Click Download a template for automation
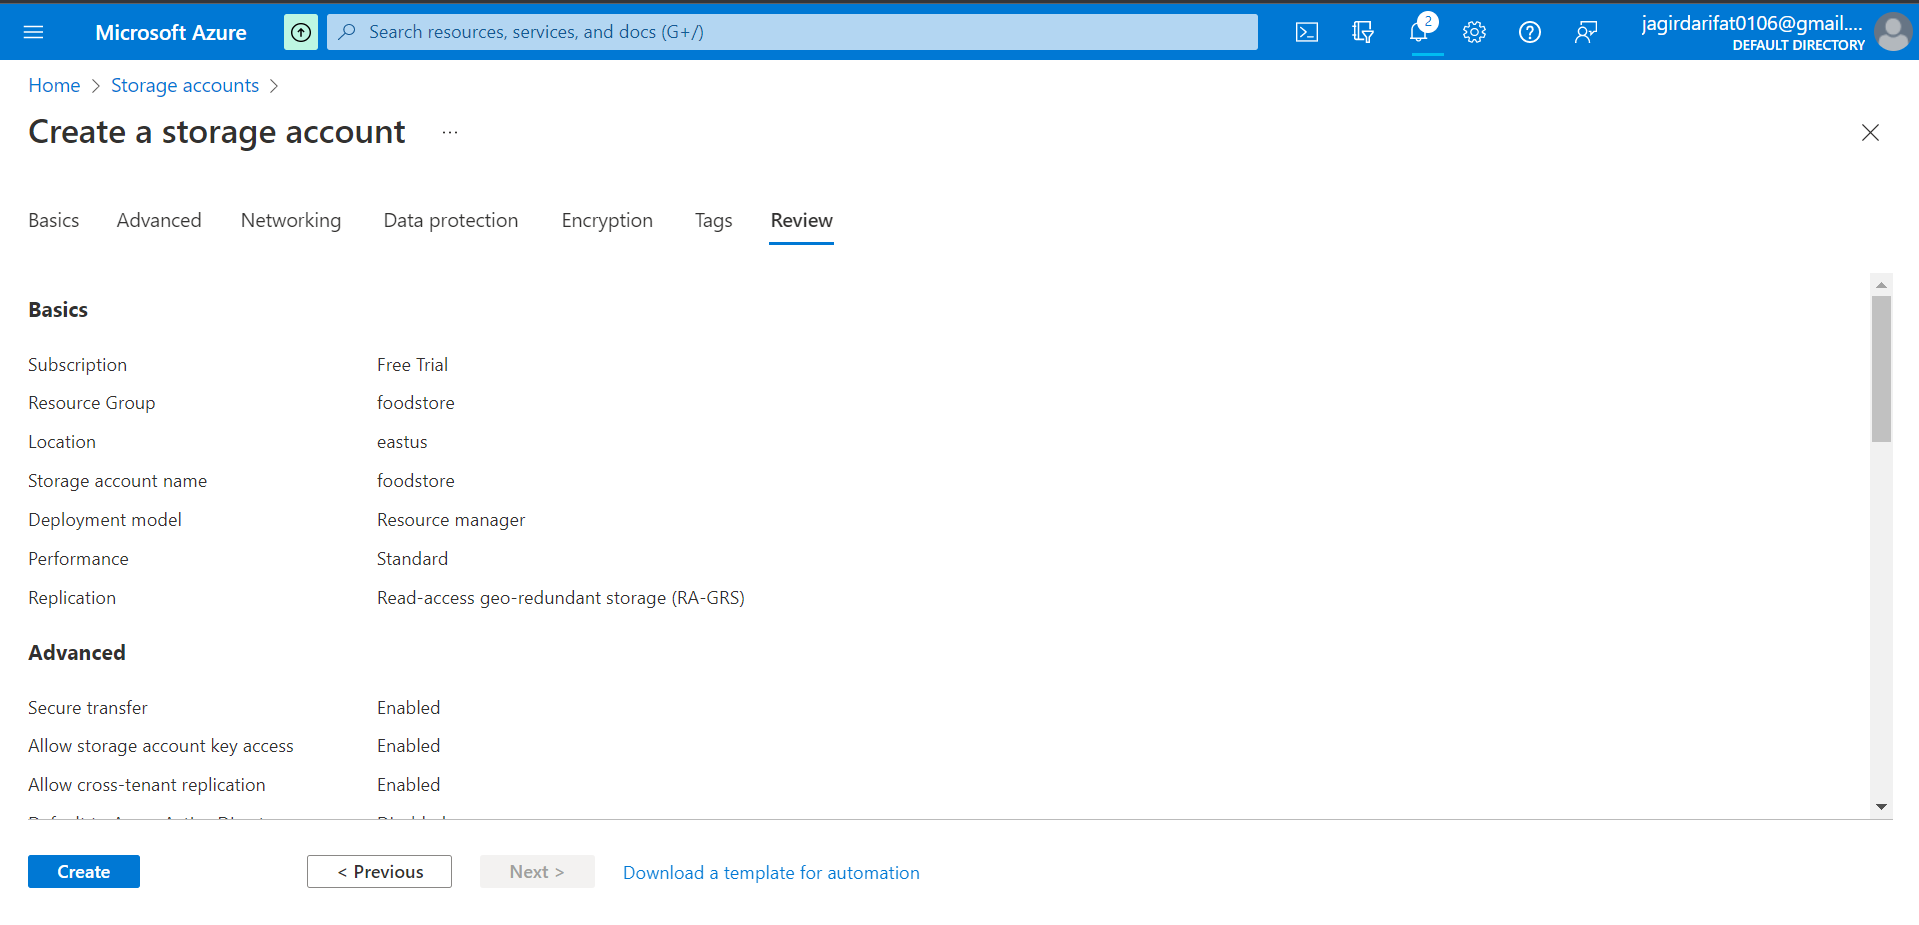The width and height of the screenshot is (1919, 925). [x=771, y=872]
